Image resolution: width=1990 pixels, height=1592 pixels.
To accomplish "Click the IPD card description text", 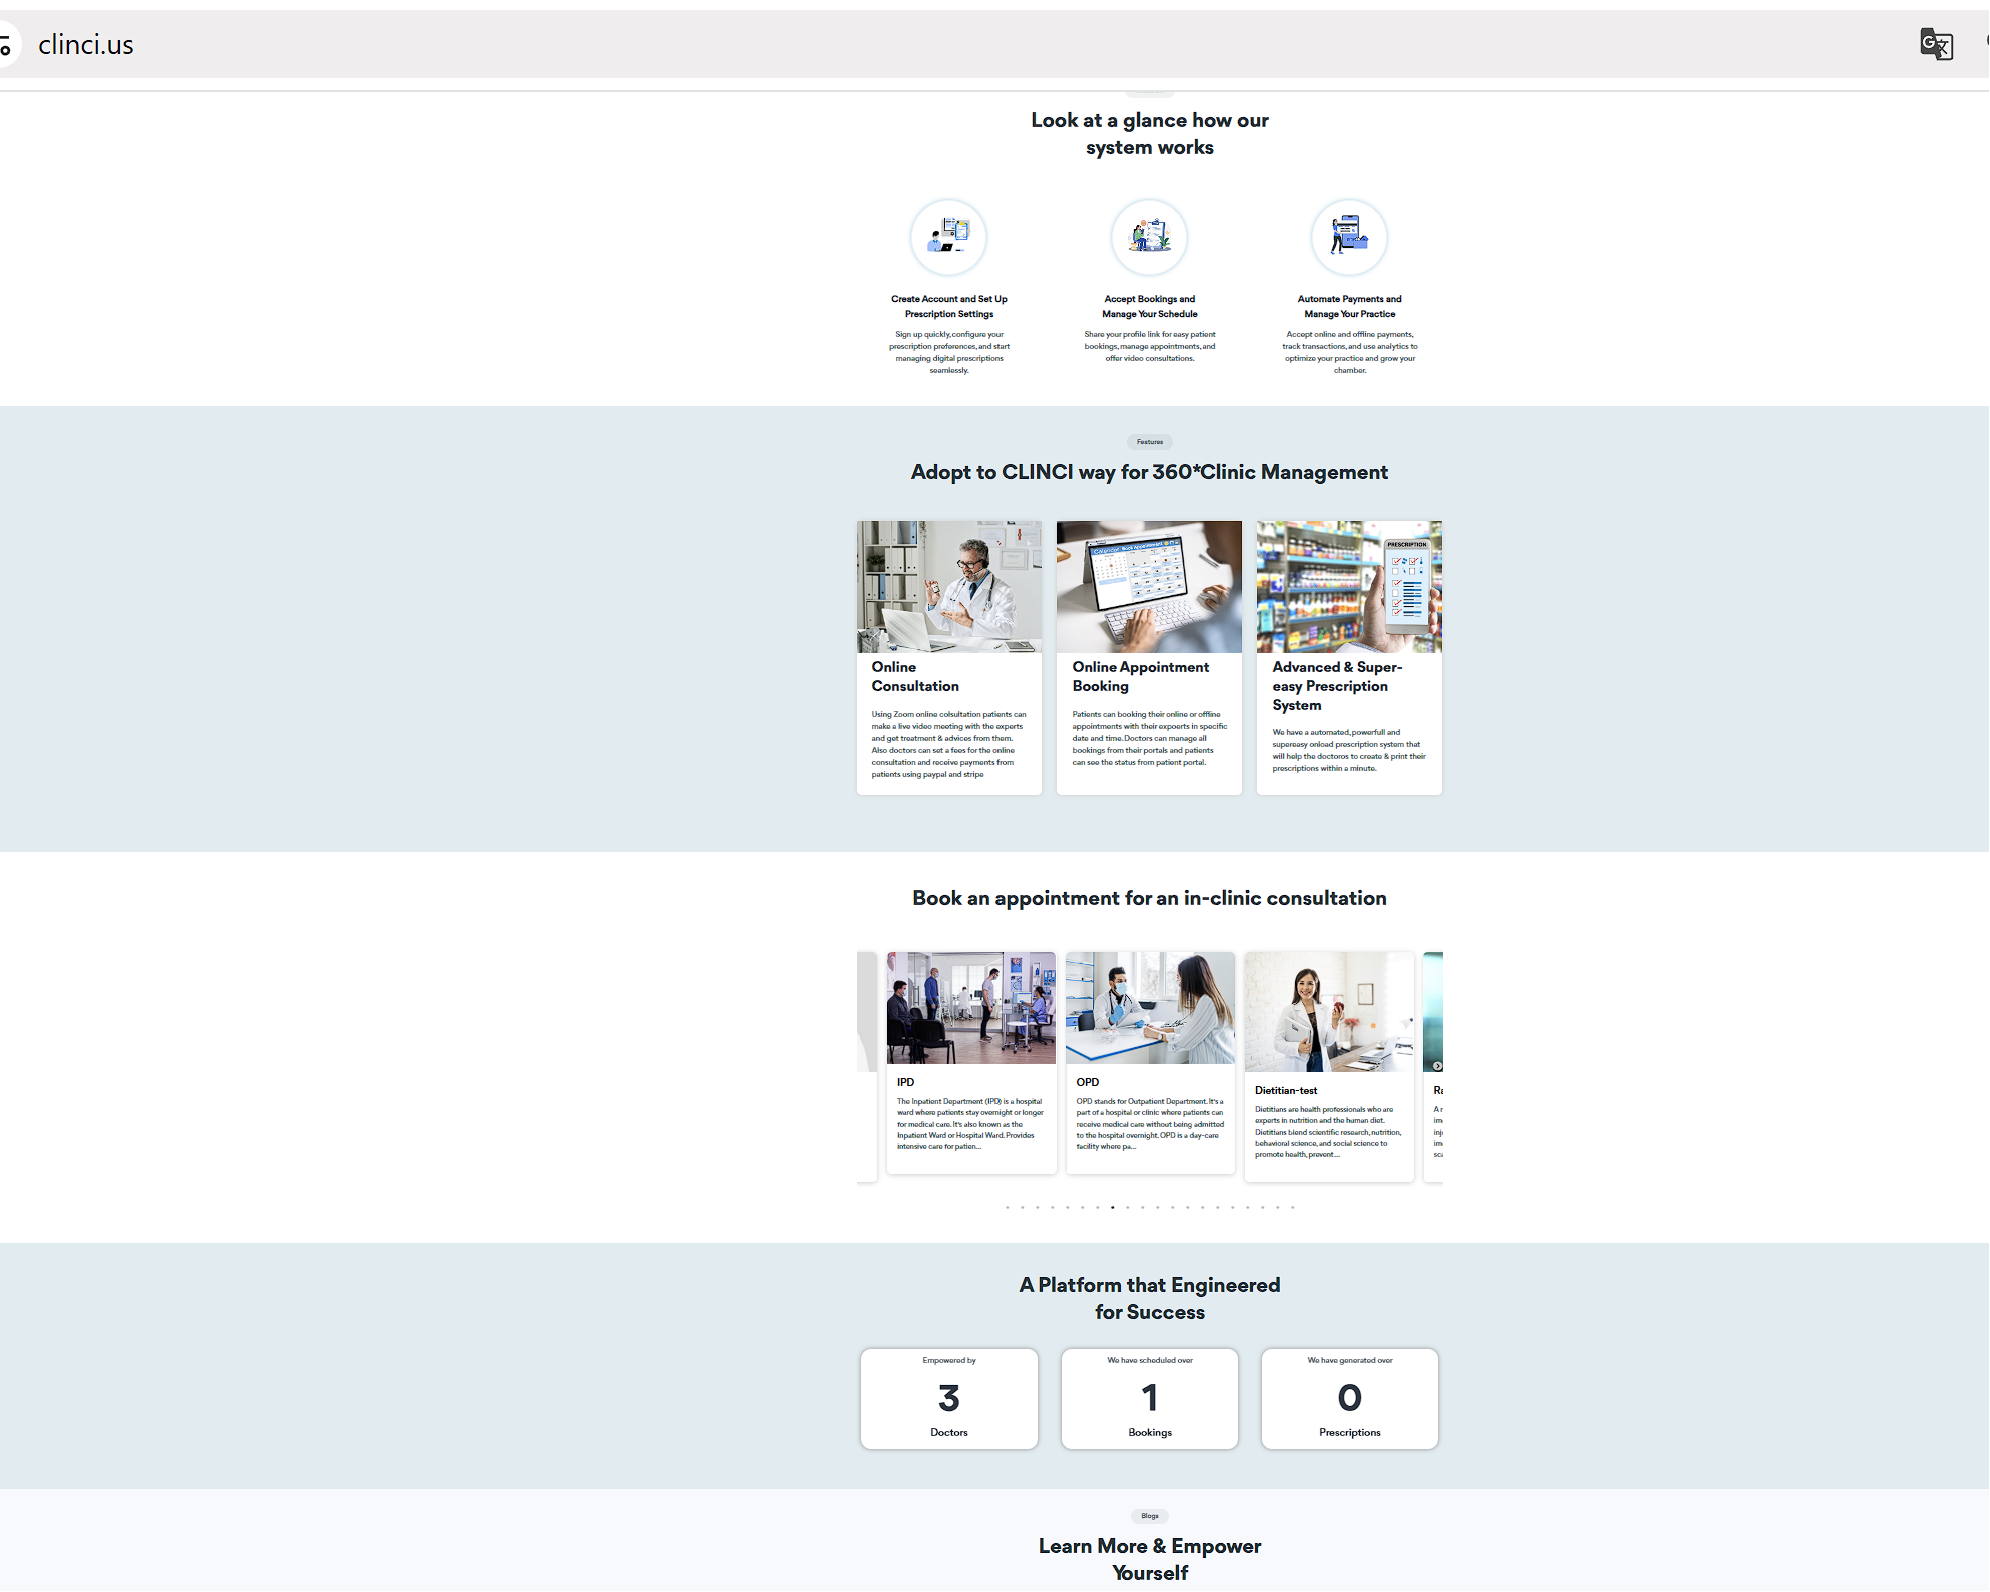I will click(970, 1124).
